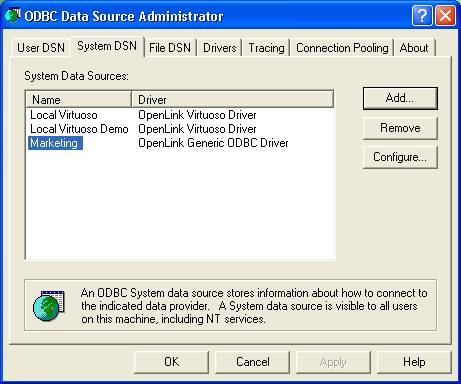
Task: Close the ODBC Data Source Administrator window
Action: pyautogui.click(x=446, y=16)
